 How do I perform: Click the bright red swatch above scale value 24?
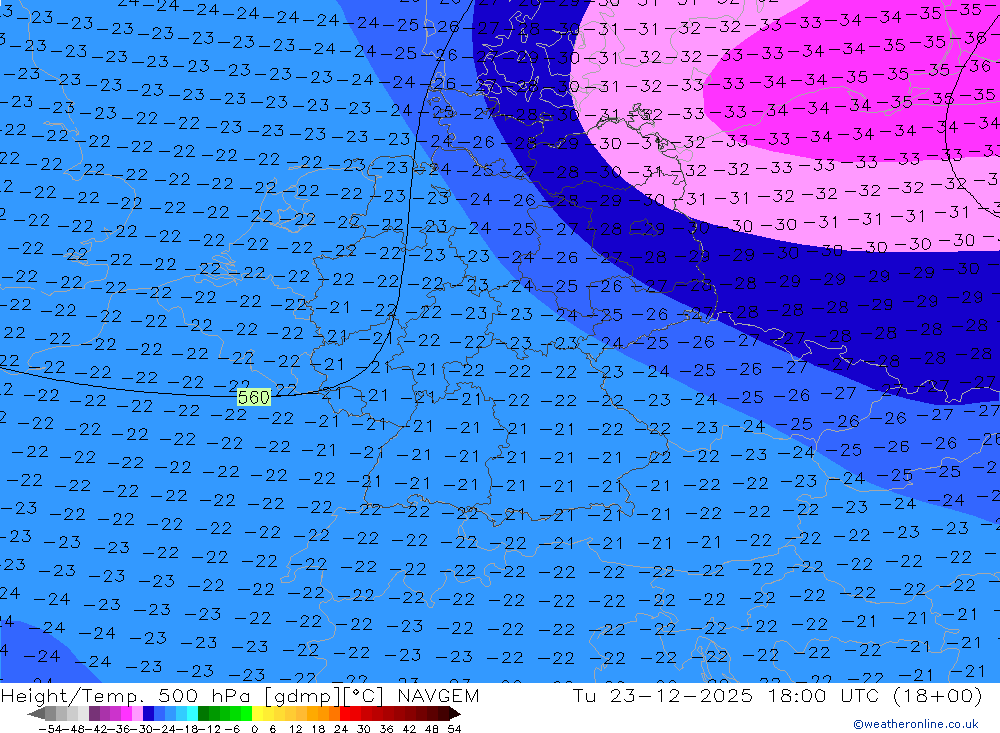pos(345,713)
